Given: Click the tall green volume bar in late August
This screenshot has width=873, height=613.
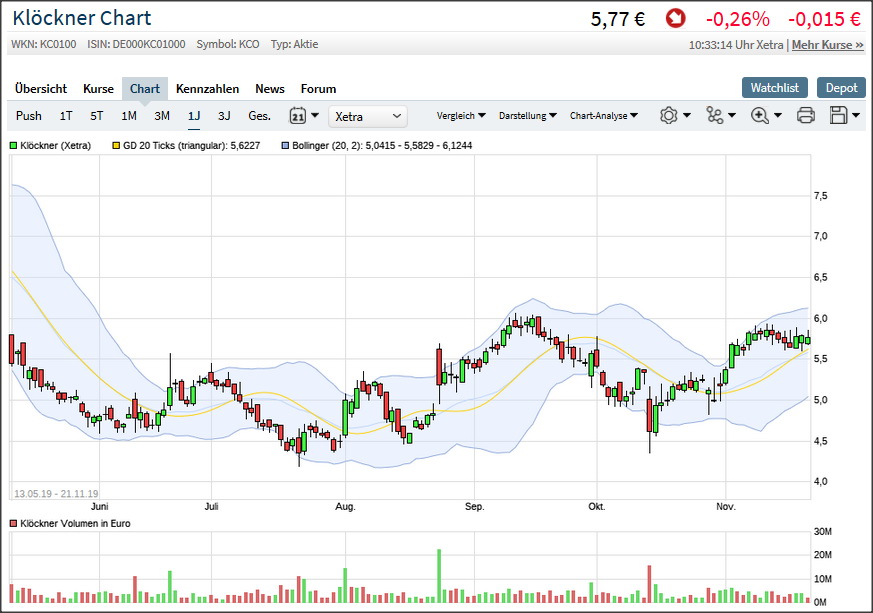Looking at the screenshot, I should [439, 576].
